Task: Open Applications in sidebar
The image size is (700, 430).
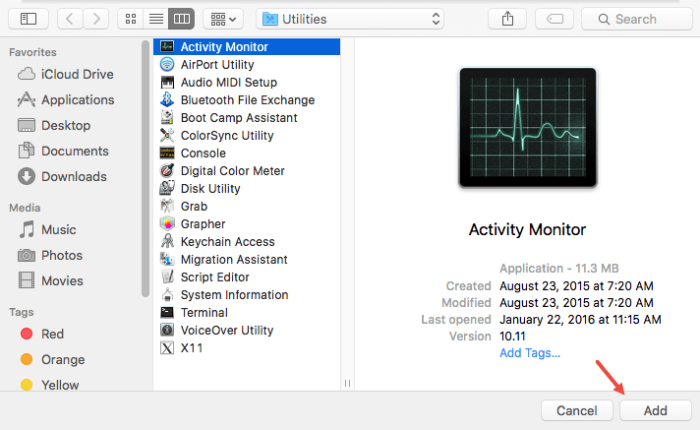Action: (66, 100)
